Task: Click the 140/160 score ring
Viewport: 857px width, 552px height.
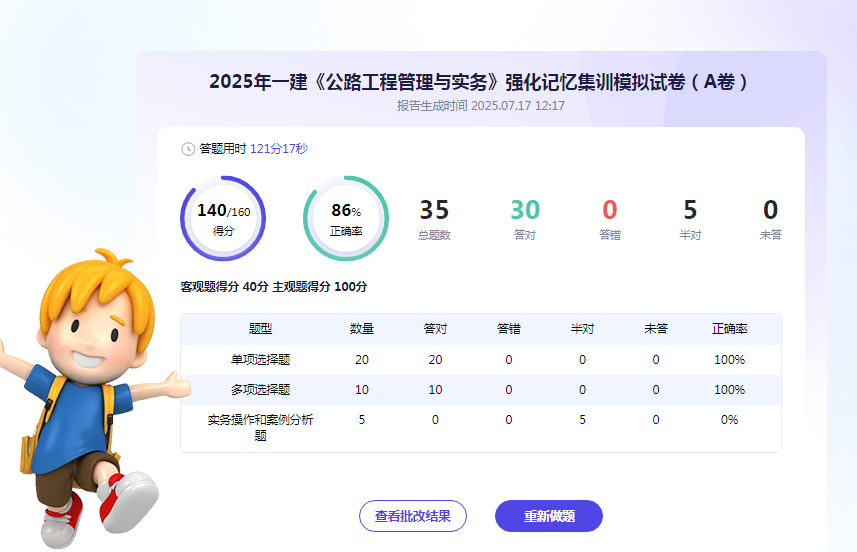Action: point(223,218)
